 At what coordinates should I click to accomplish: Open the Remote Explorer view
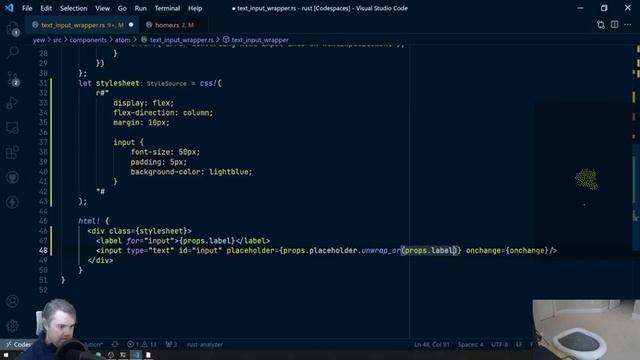(13, 128)
